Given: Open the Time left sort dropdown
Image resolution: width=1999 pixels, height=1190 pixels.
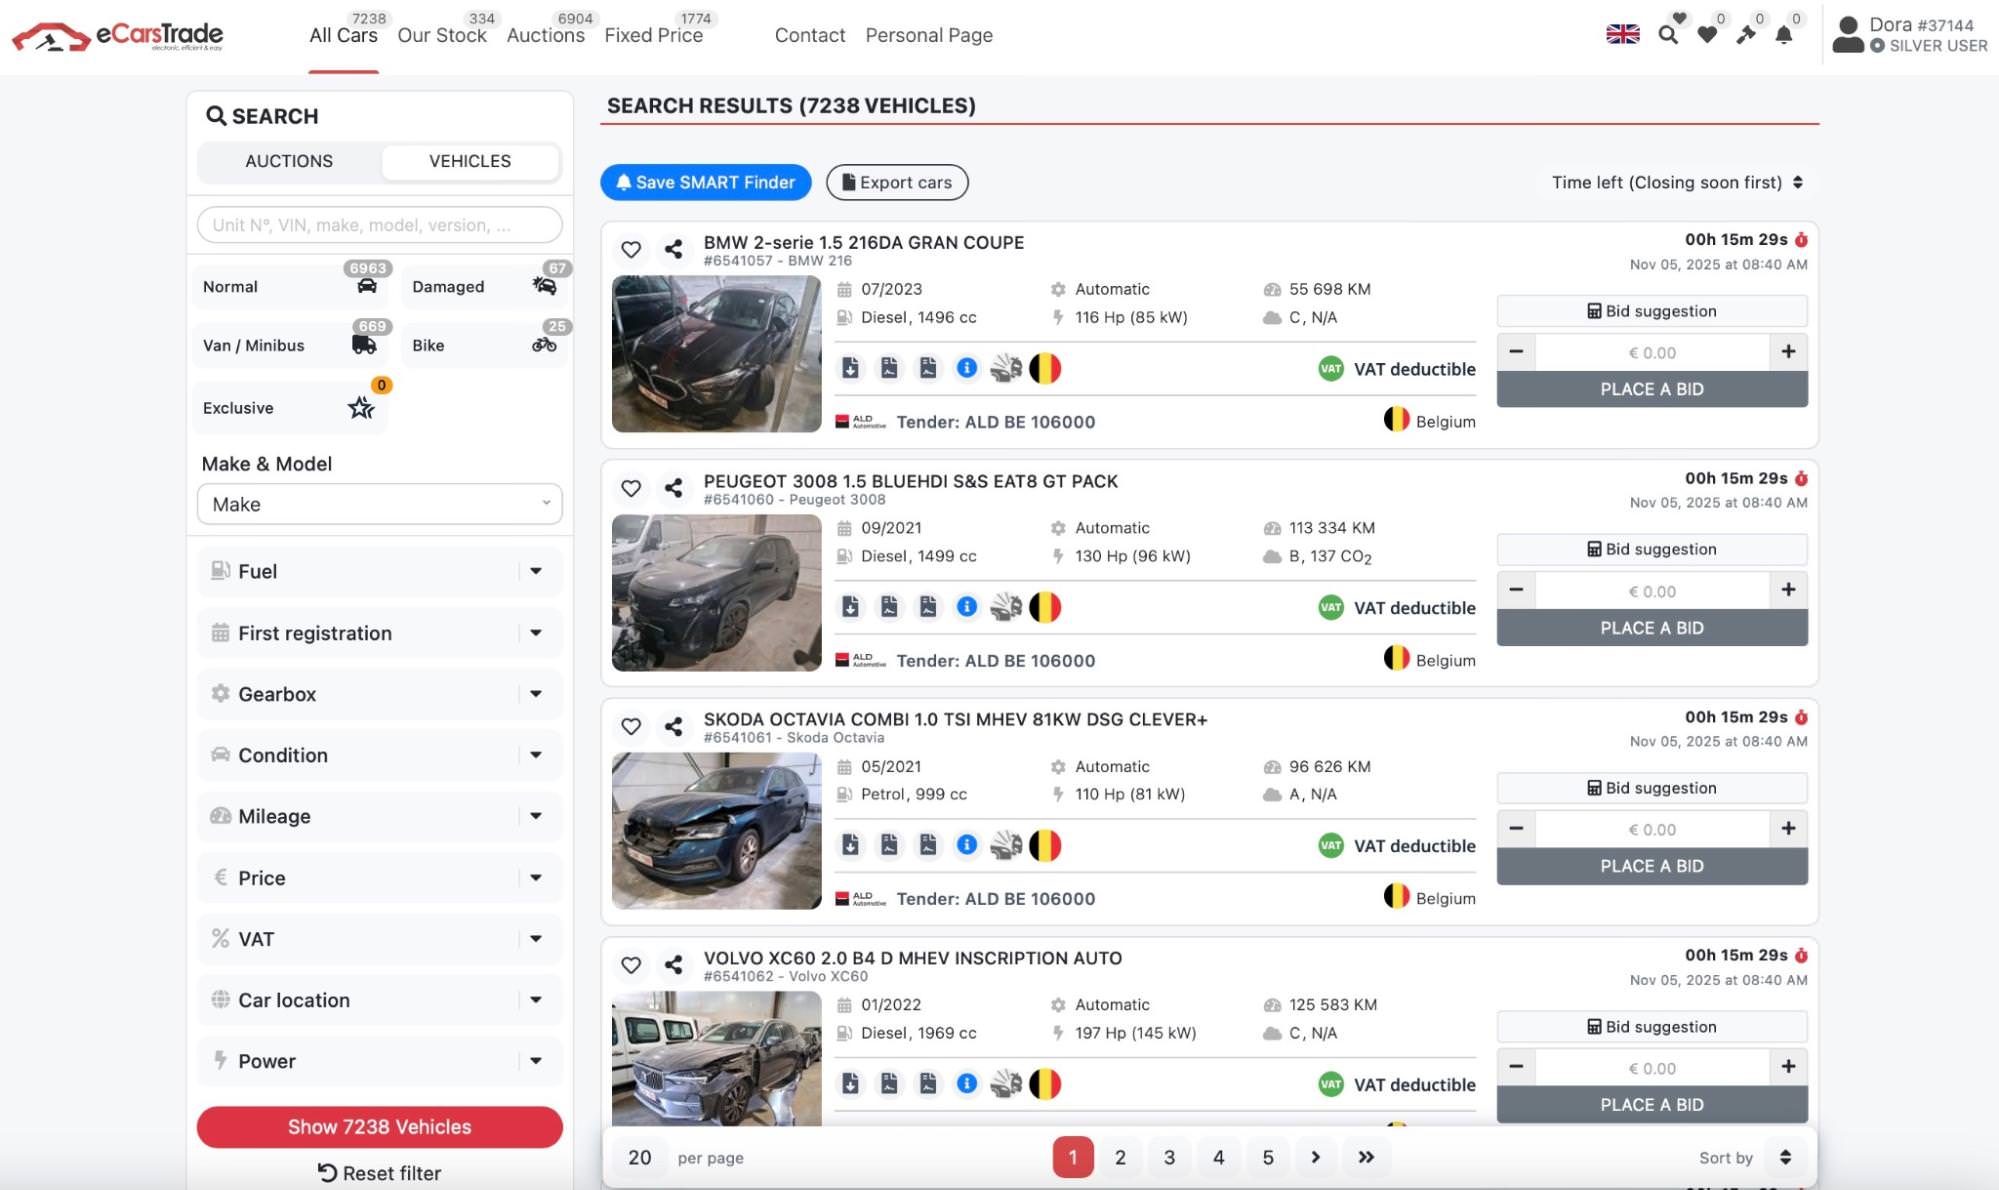Looking at the screenshot, I should point(1677,182).
